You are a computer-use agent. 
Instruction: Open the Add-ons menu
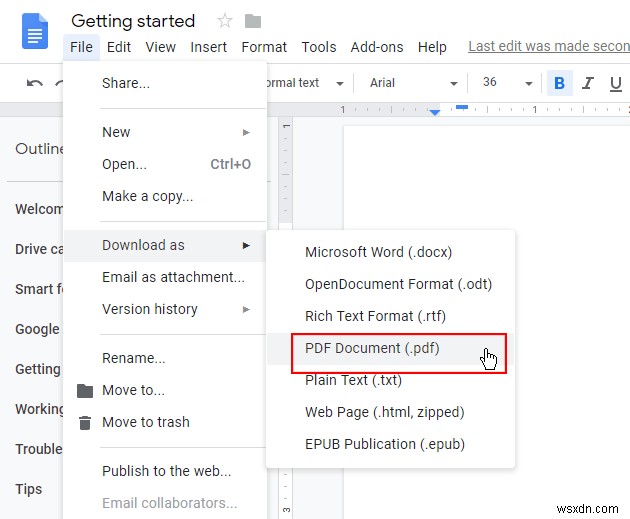pyautogui.click(x=377, y=47)
